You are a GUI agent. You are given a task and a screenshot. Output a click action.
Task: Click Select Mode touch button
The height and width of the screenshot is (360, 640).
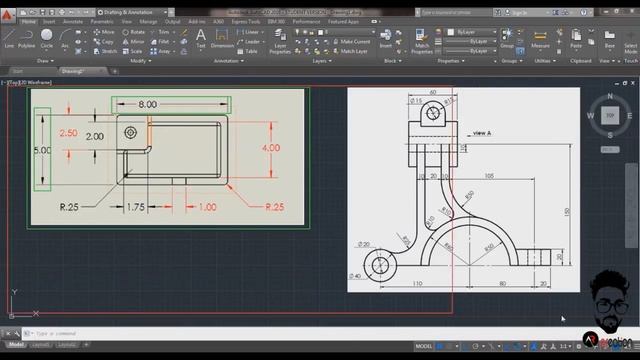(x=631, y=42)
